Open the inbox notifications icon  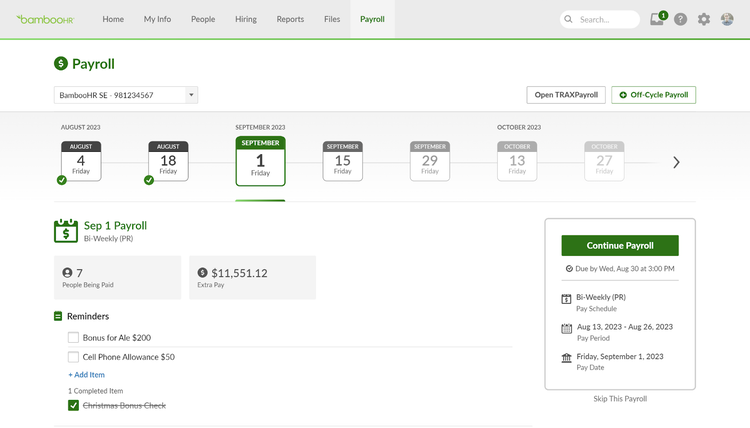[x=657, y=19]
